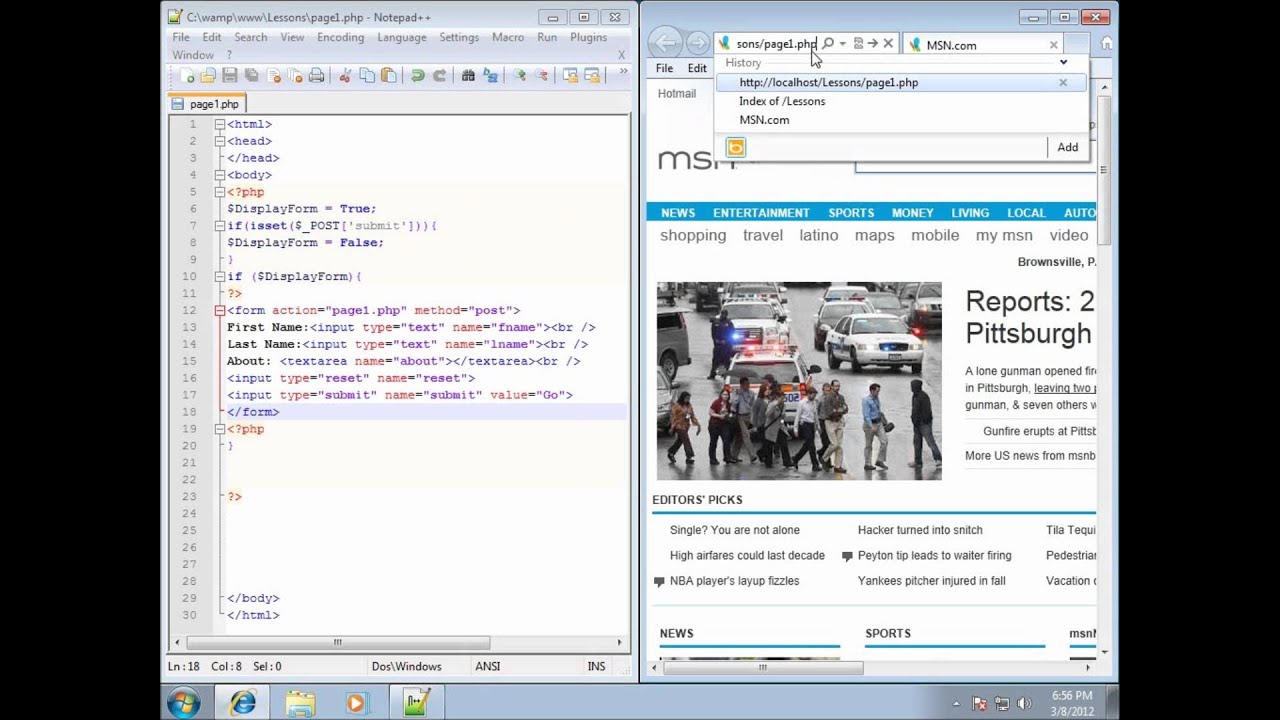This screenshot has height=720, width=1280.
Task: Expand the History section chevron
Action: [x=1063, y=62]
